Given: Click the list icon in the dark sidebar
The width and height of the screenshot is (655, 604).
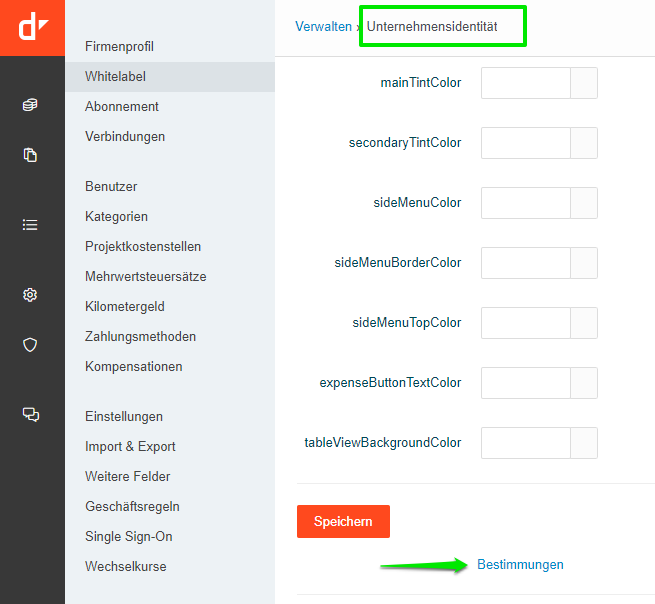Looking at the screenshot, I should pyautogui.click(x=30, y=225).
